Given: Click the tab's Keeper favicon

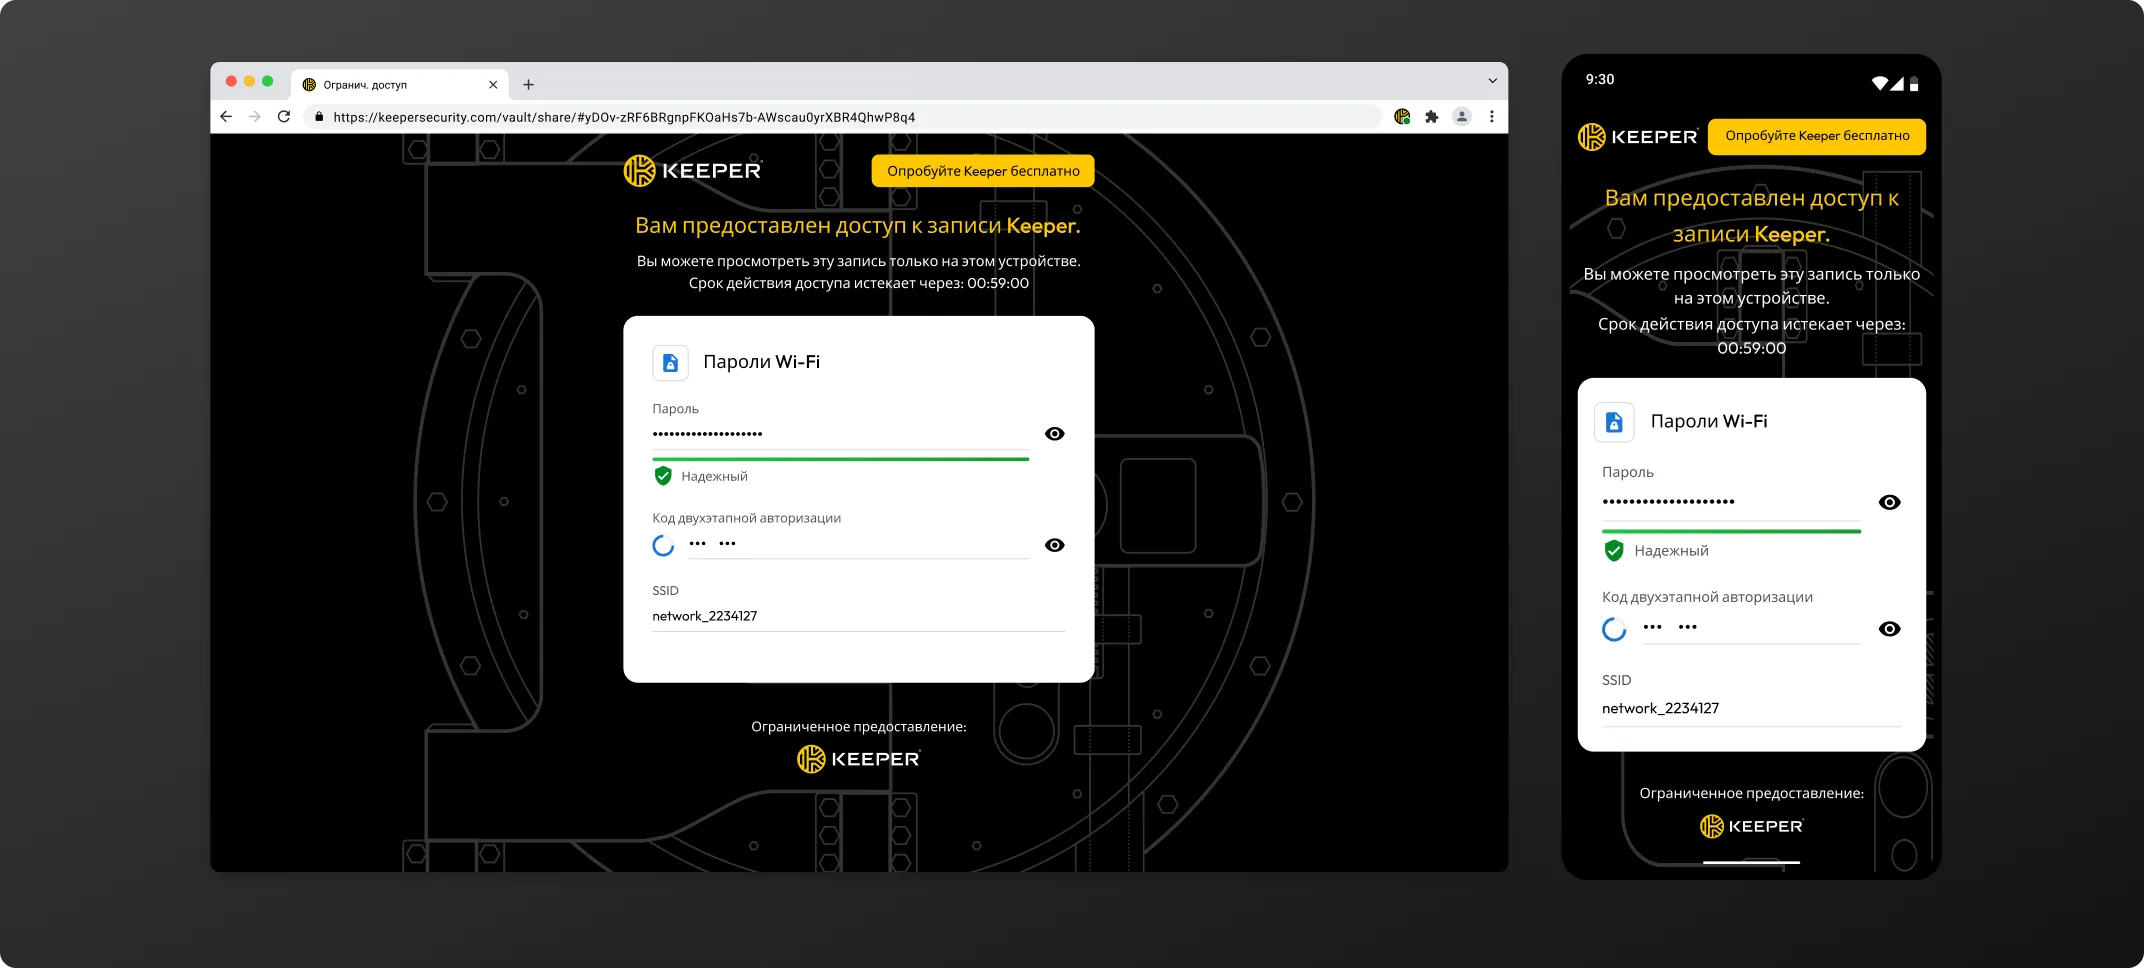Looking at the screenshot, I should pos(309,85).
